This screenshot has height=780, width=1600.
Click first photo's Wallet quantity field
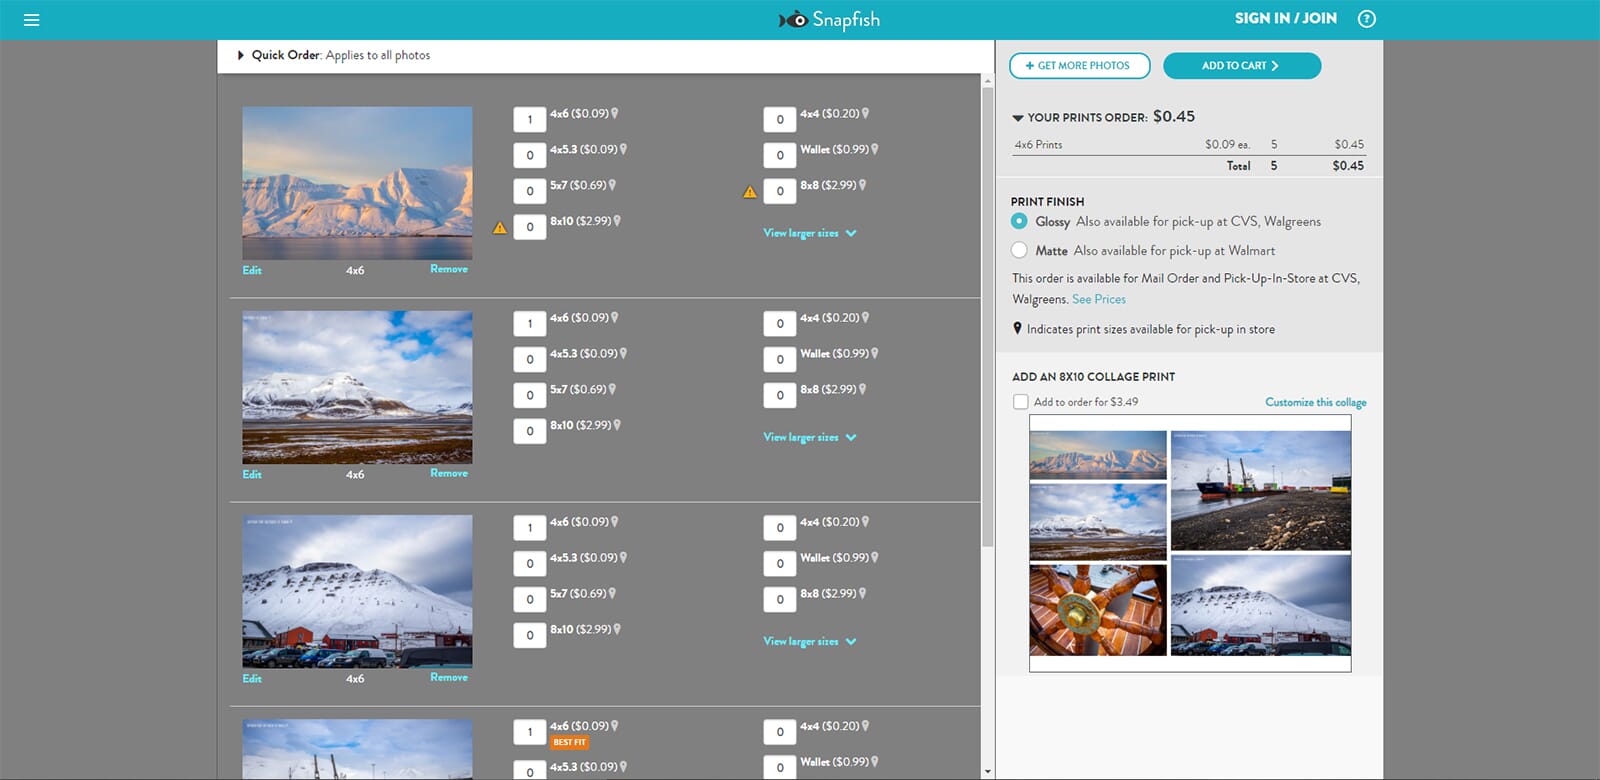coord(780,155)
